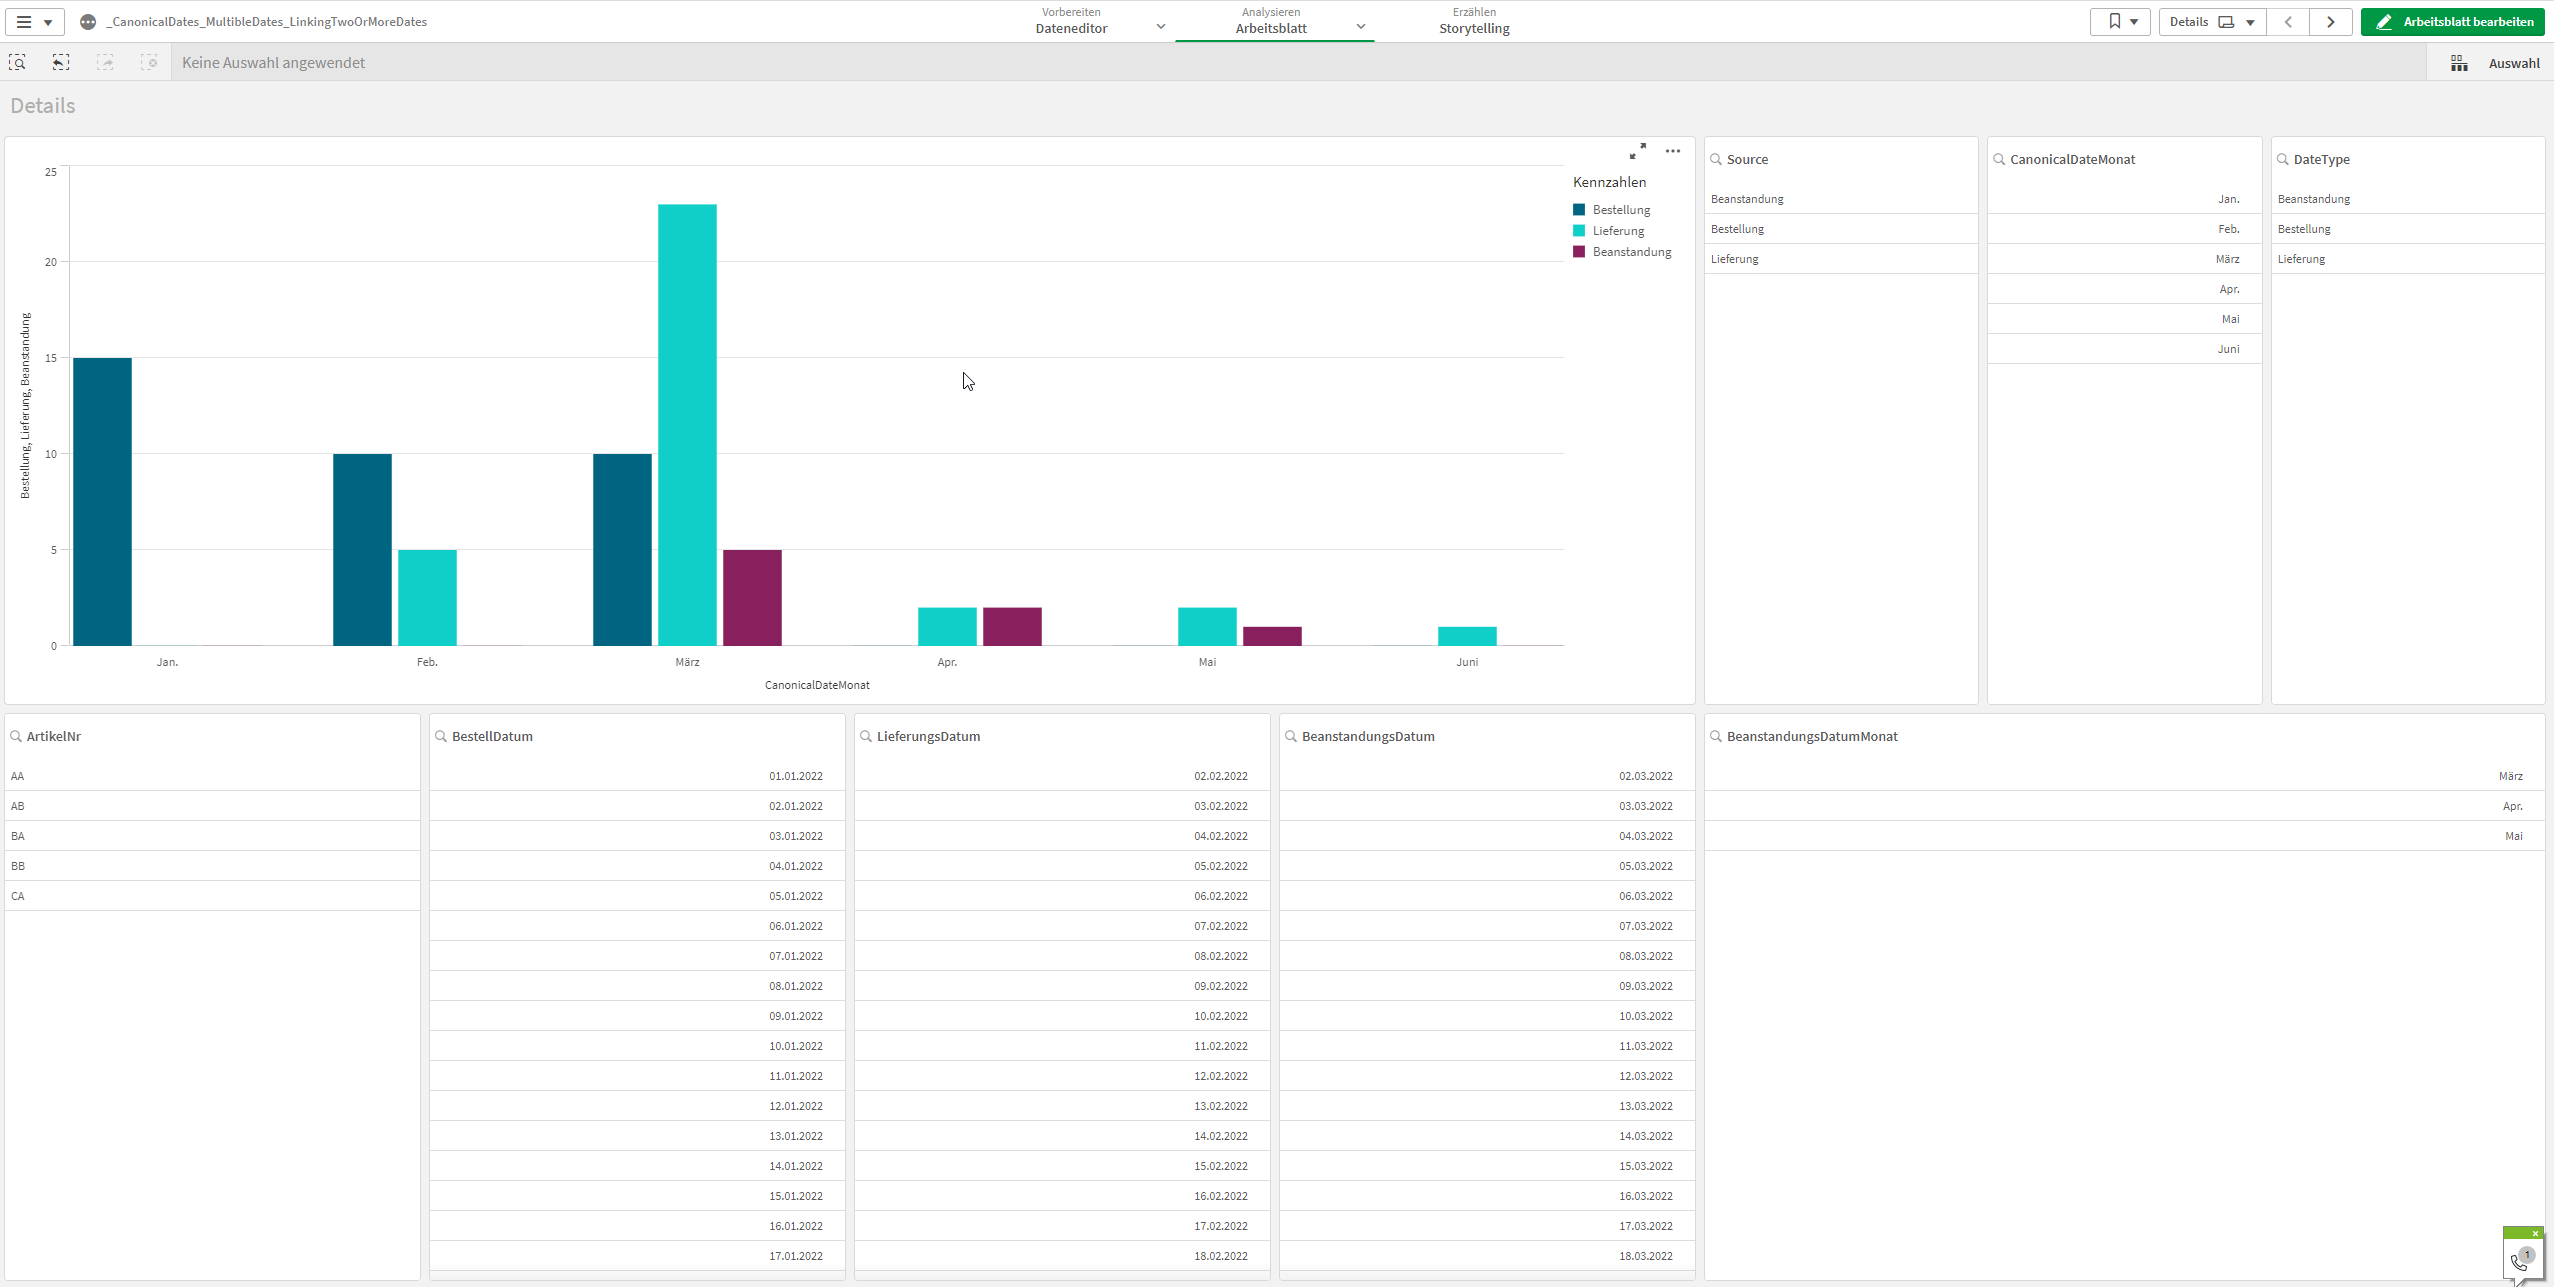
Task: Select Lieferung in the DateType filter
Action: click(x=2408, y=259)
